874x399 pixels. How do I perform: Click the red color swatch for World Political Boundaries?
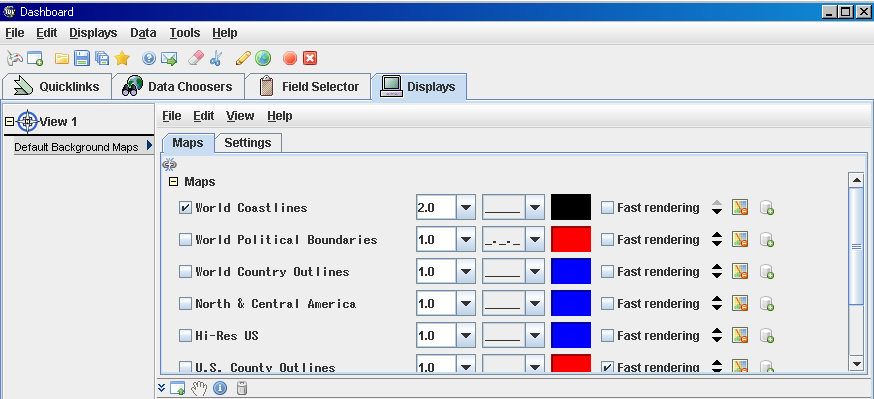point(571,240)
